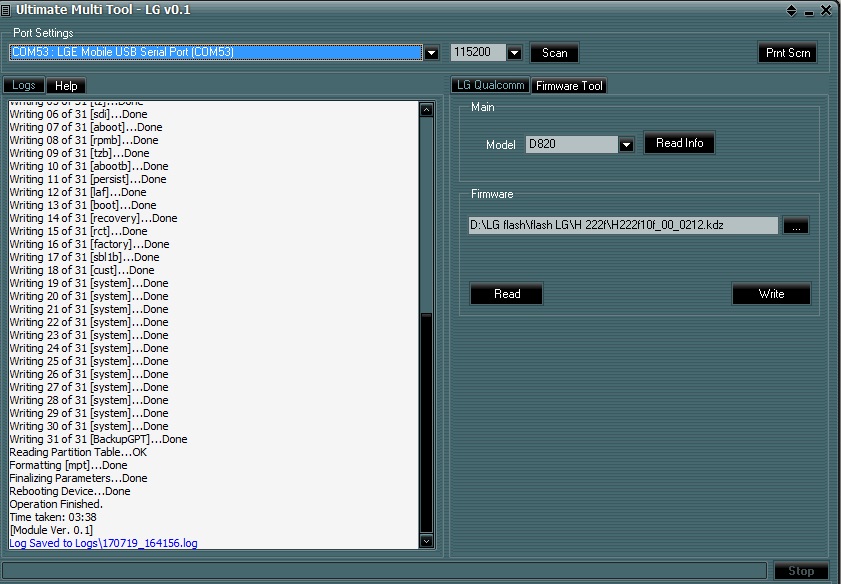Image resolution: width=841 pixels, height=584 pixels.
Task: Click the firmware file path field
Action: coord(623,225)
